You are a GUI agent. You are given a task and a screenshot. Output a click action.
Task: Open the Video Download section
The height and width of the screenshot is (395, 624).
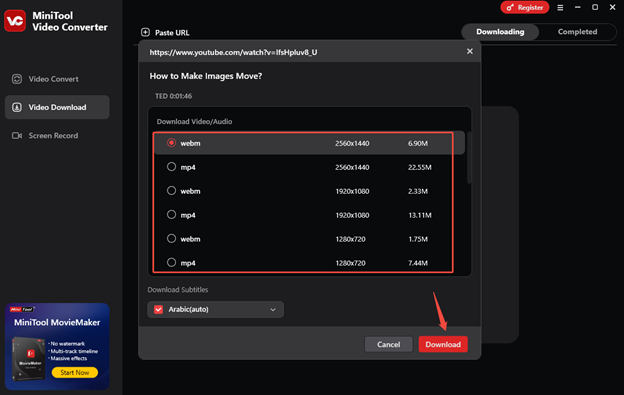[x=57, y=107]
